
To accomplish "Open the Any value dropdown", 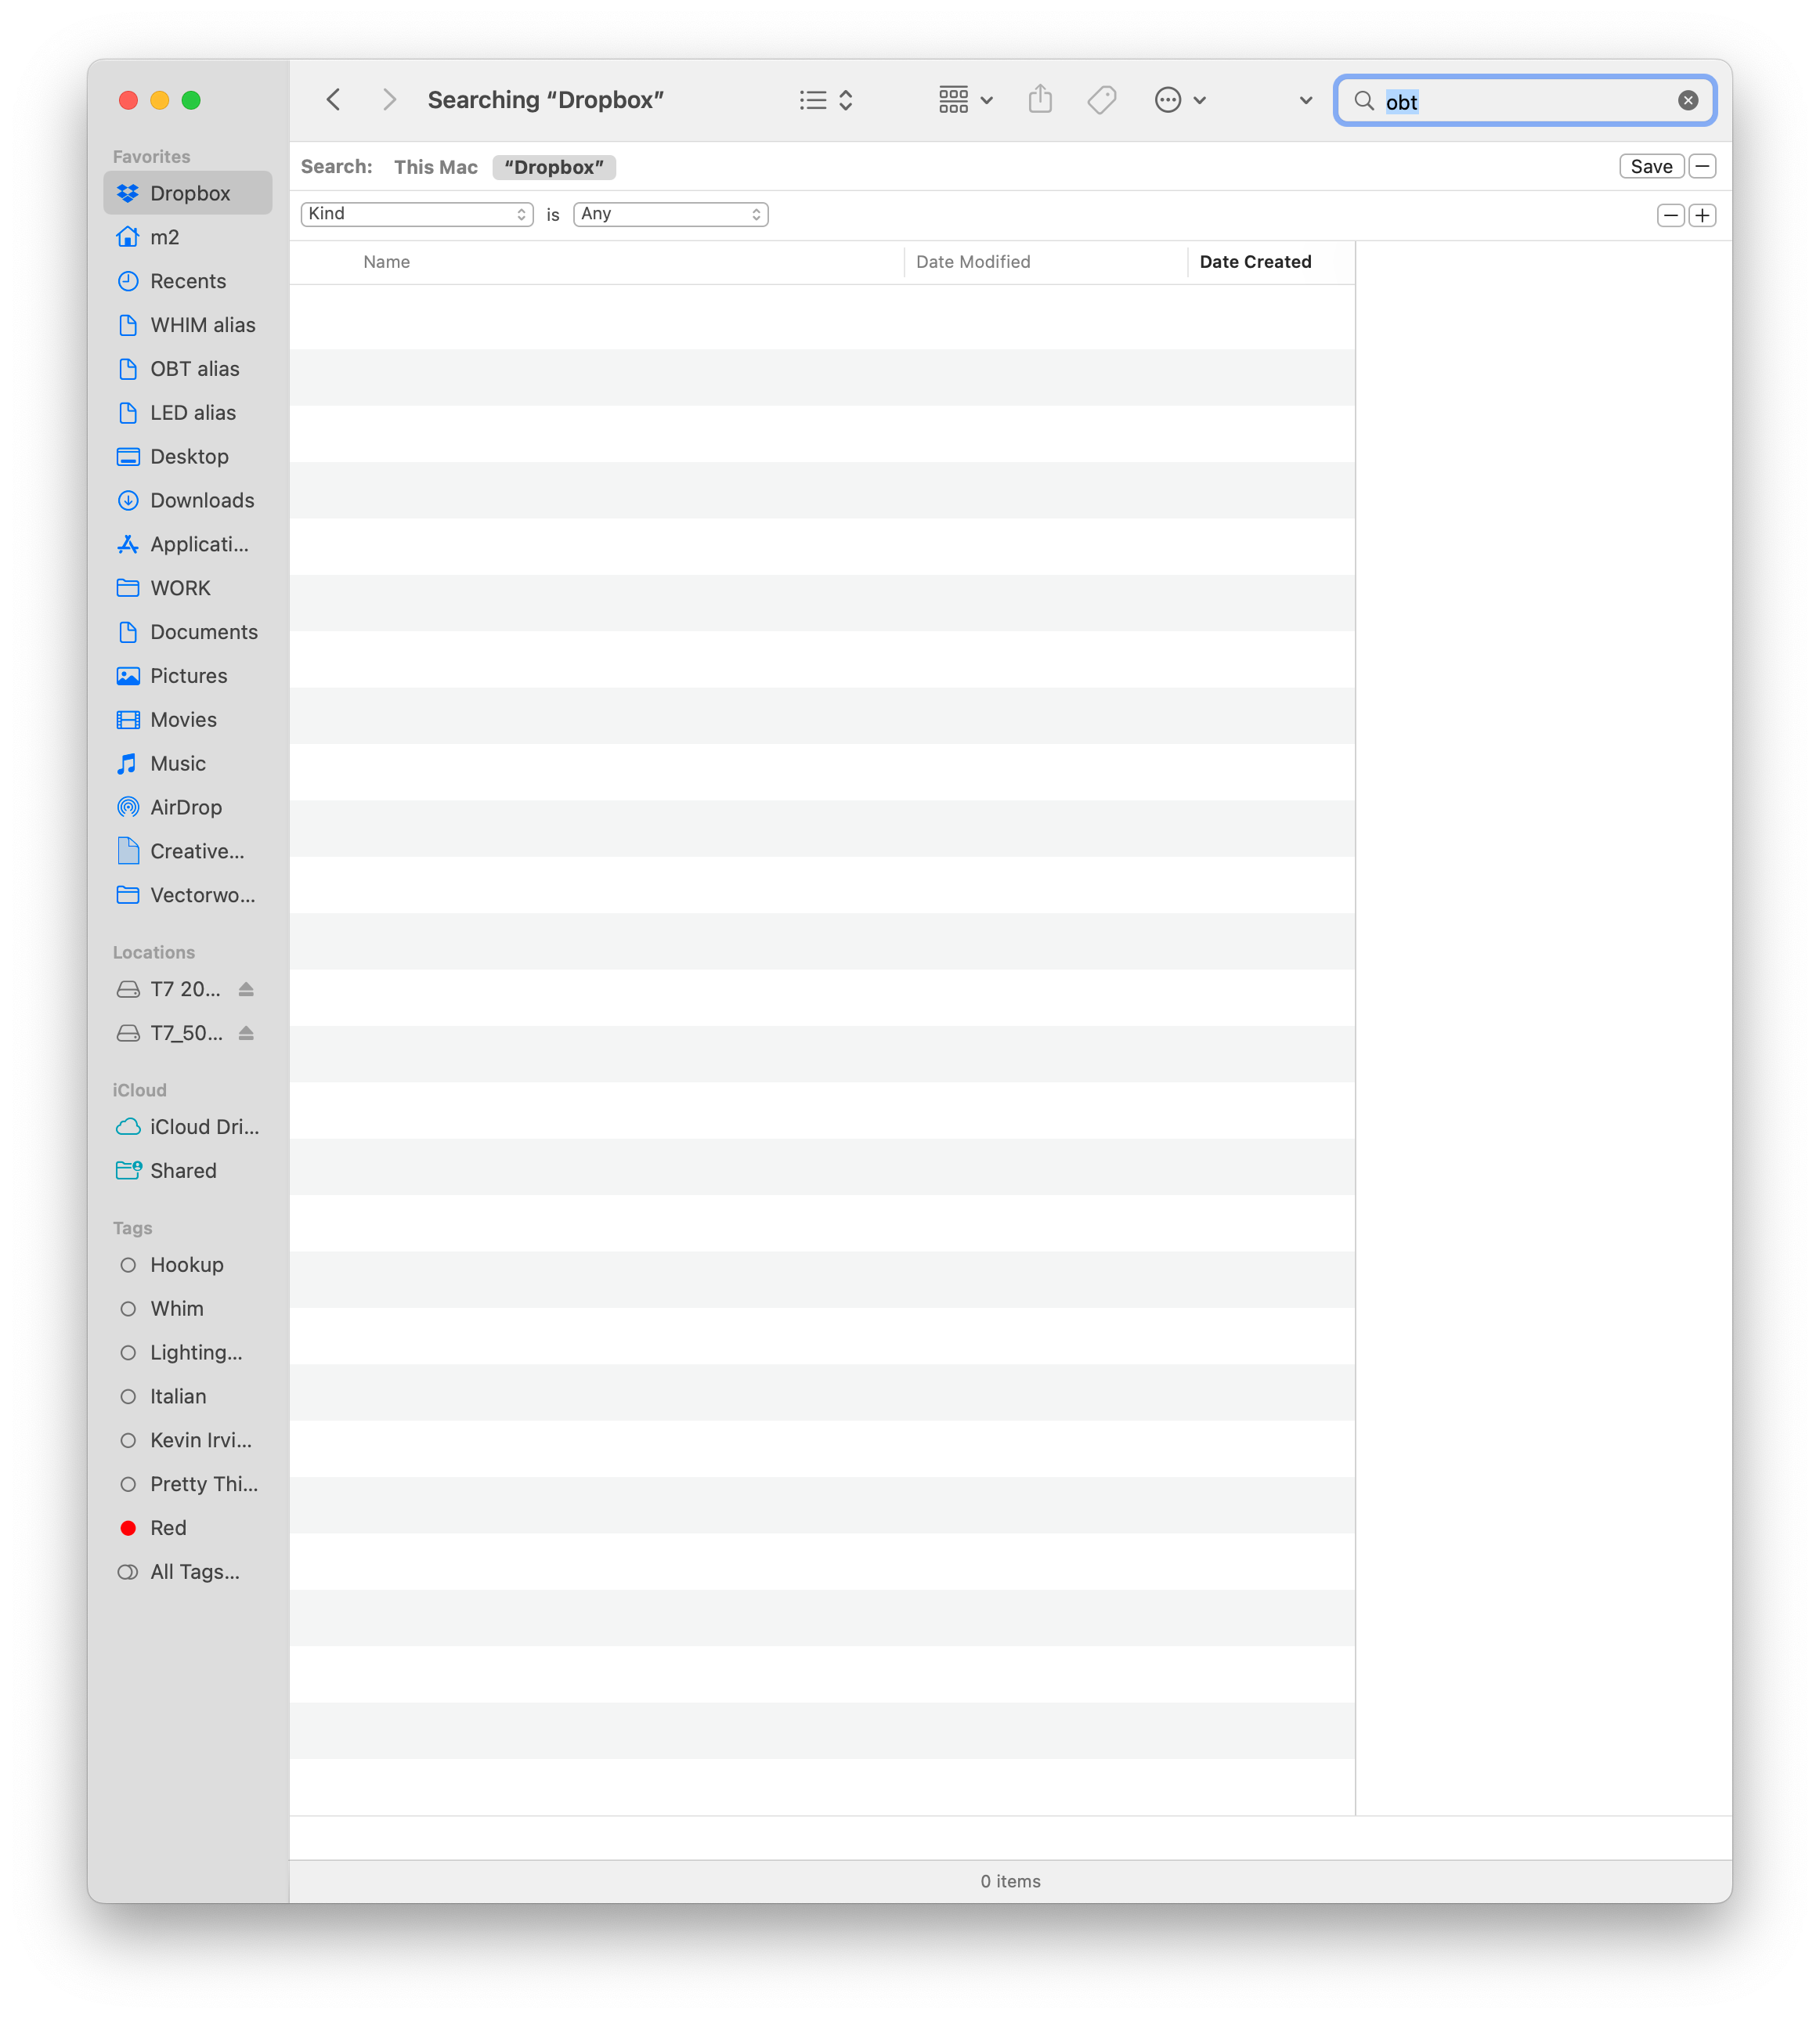I will [x=670, y=214].
